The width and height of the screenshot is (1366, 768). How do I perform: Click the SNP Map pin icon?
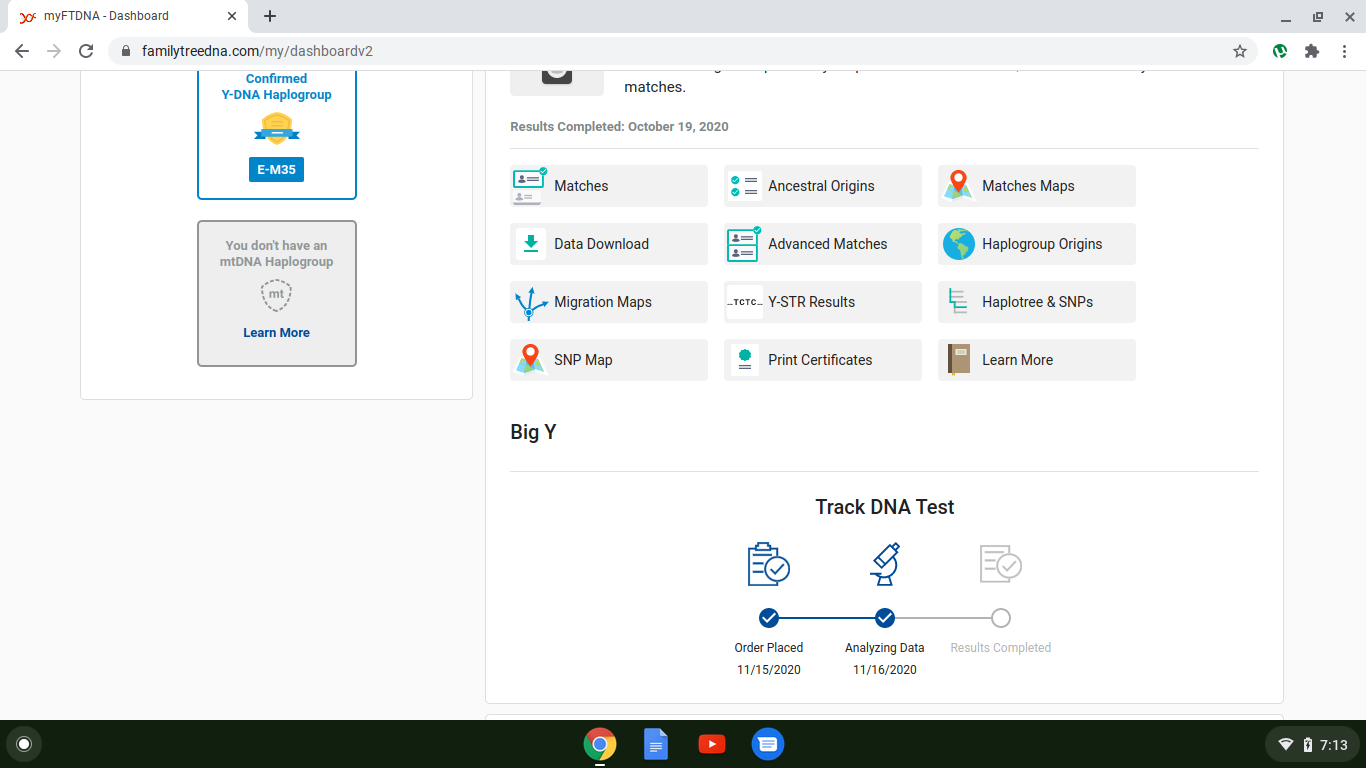pyautogui.click(x=530, y=360)
